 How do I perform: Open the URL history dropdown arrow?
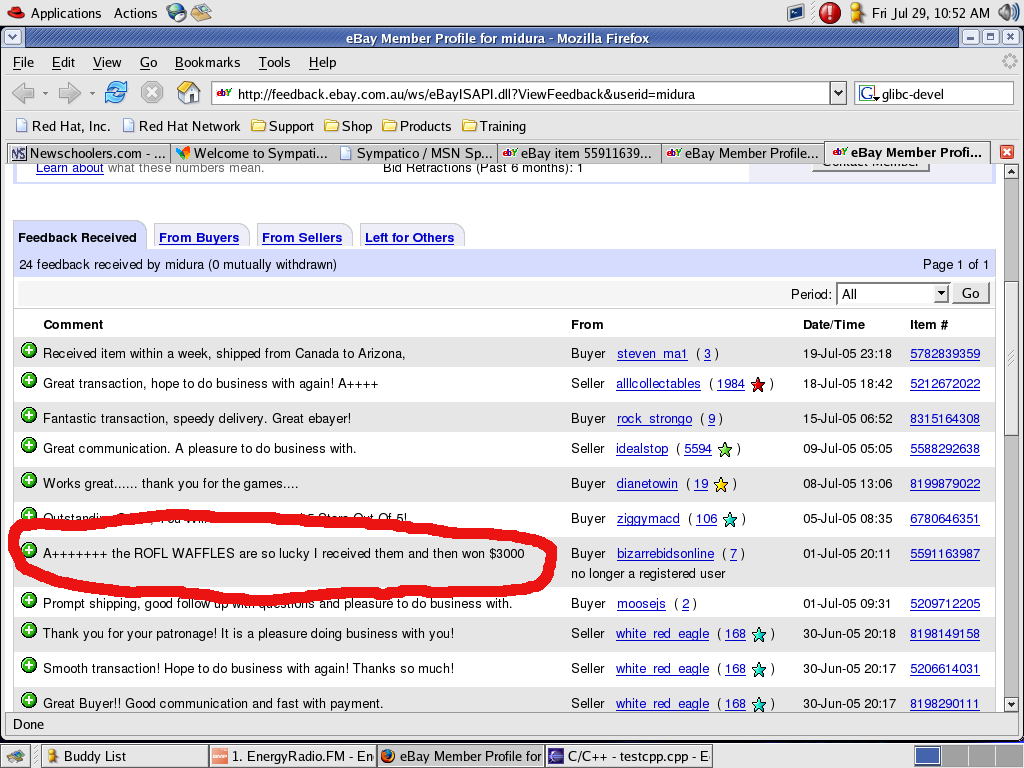[838, 94]
